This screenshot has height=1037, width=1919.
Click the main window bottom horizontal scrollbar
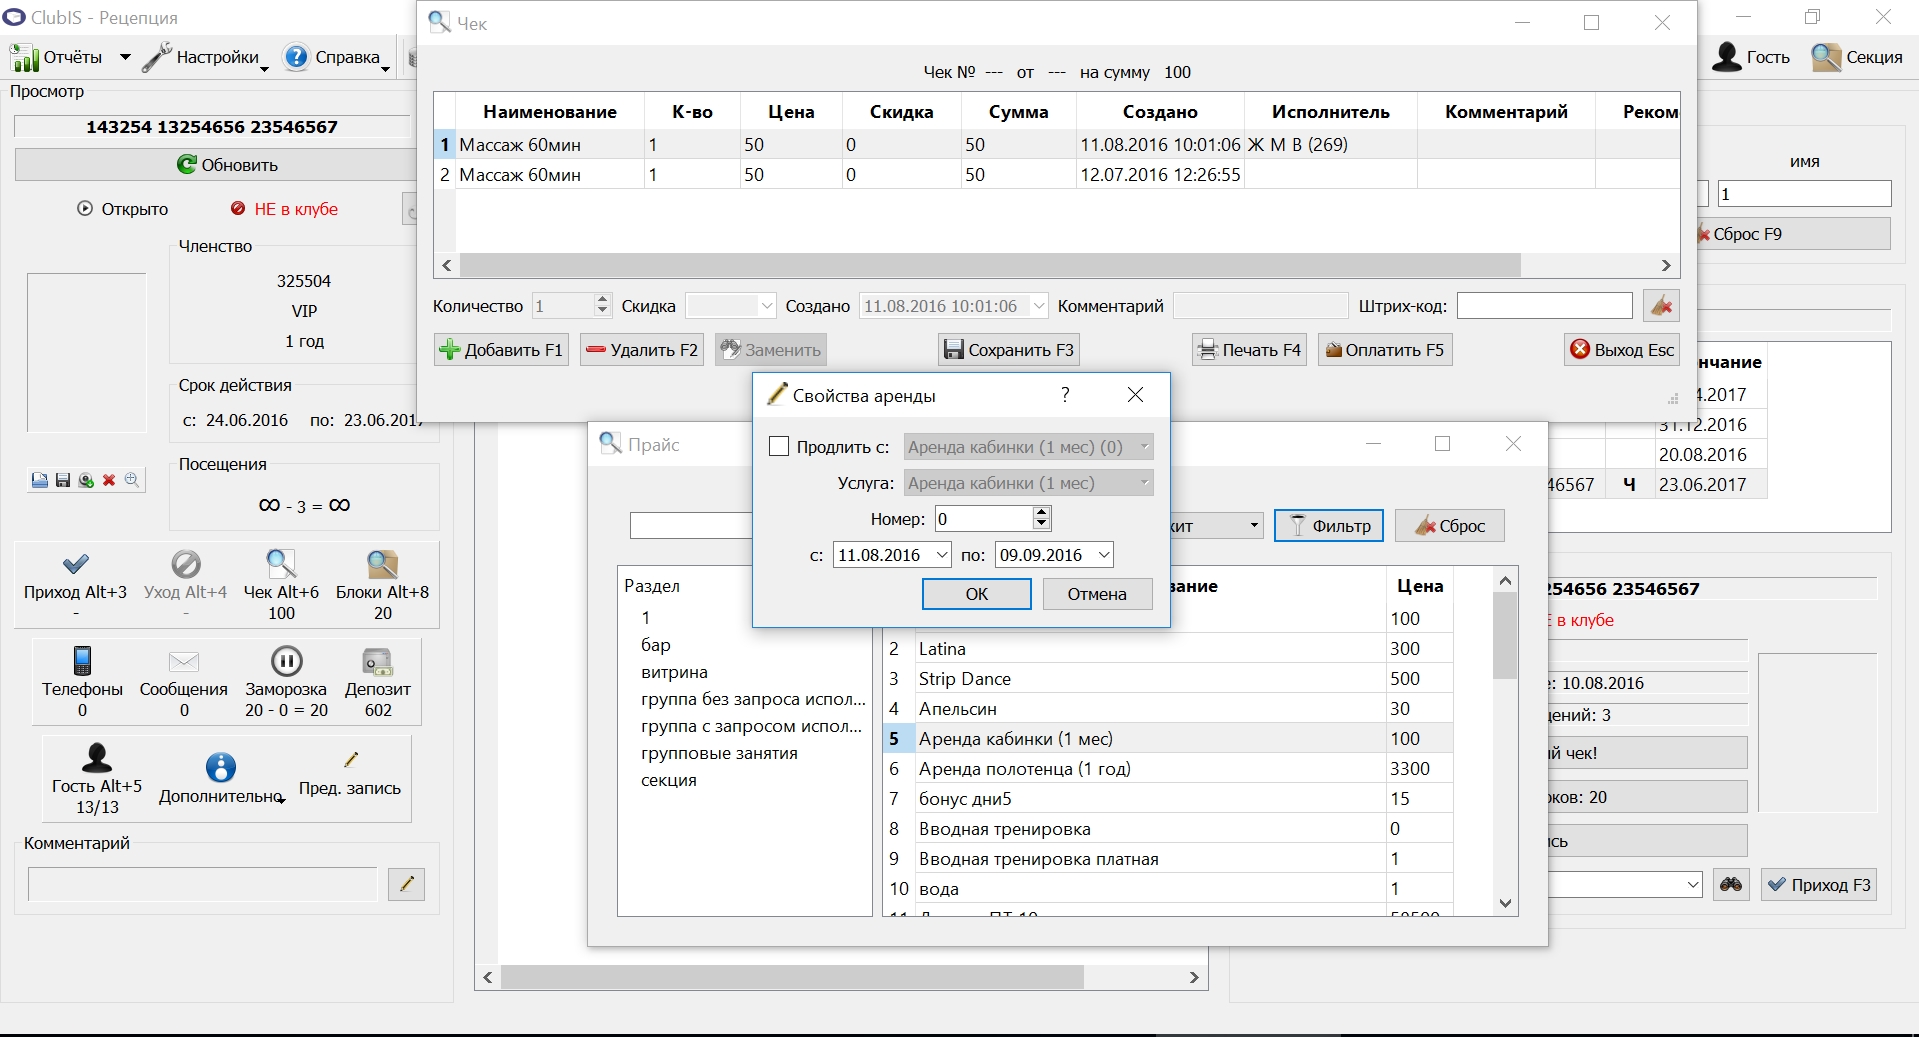[792, 977]
